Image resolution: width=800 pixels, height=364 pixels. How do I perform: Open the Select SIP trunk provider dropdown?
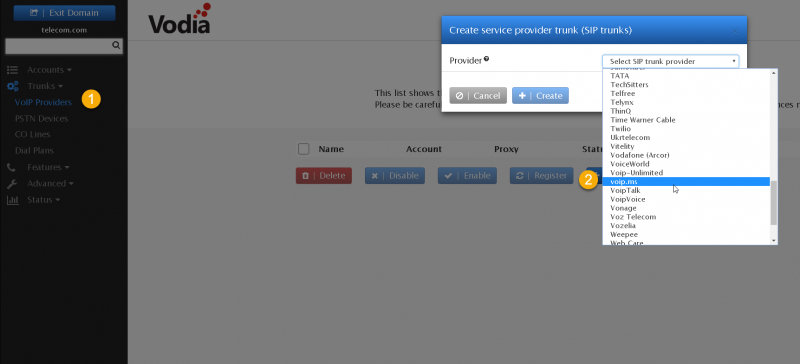pos(670,61)
